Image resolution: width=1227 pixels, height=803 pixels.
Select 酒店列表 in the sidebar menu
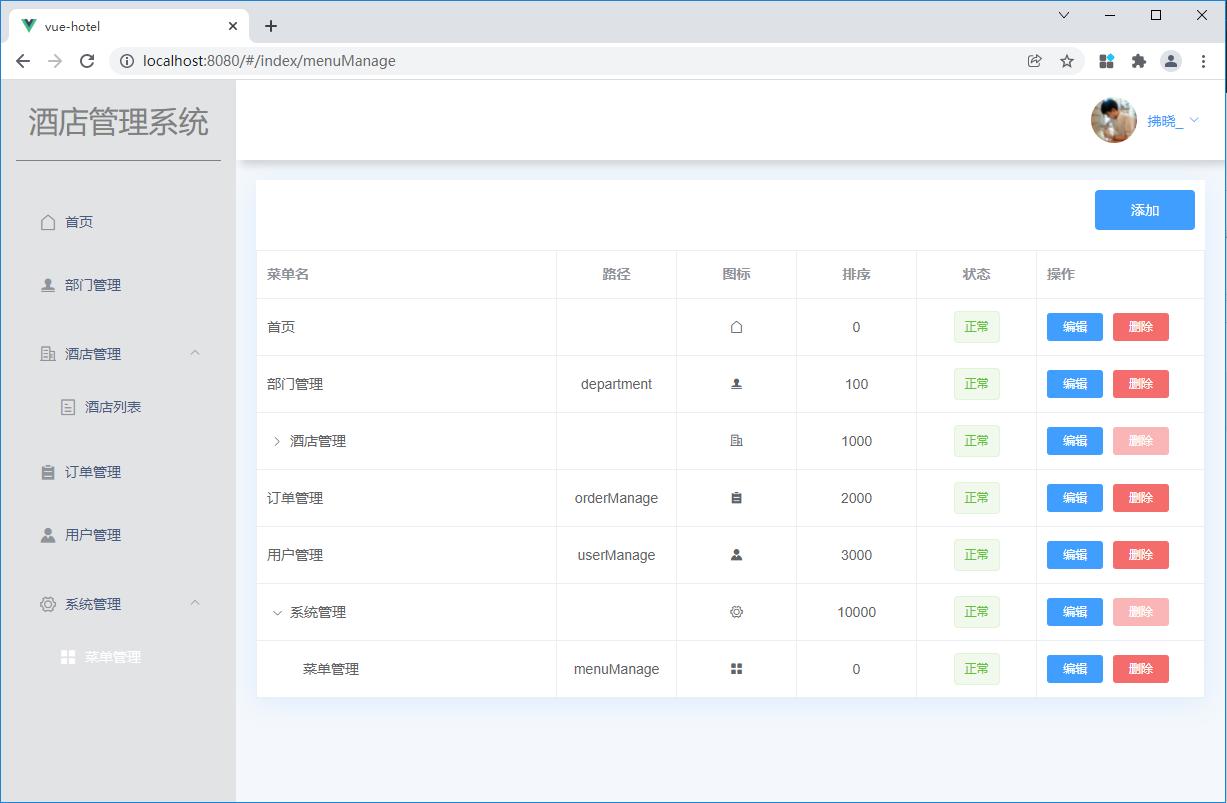click(x=114, y=407)
